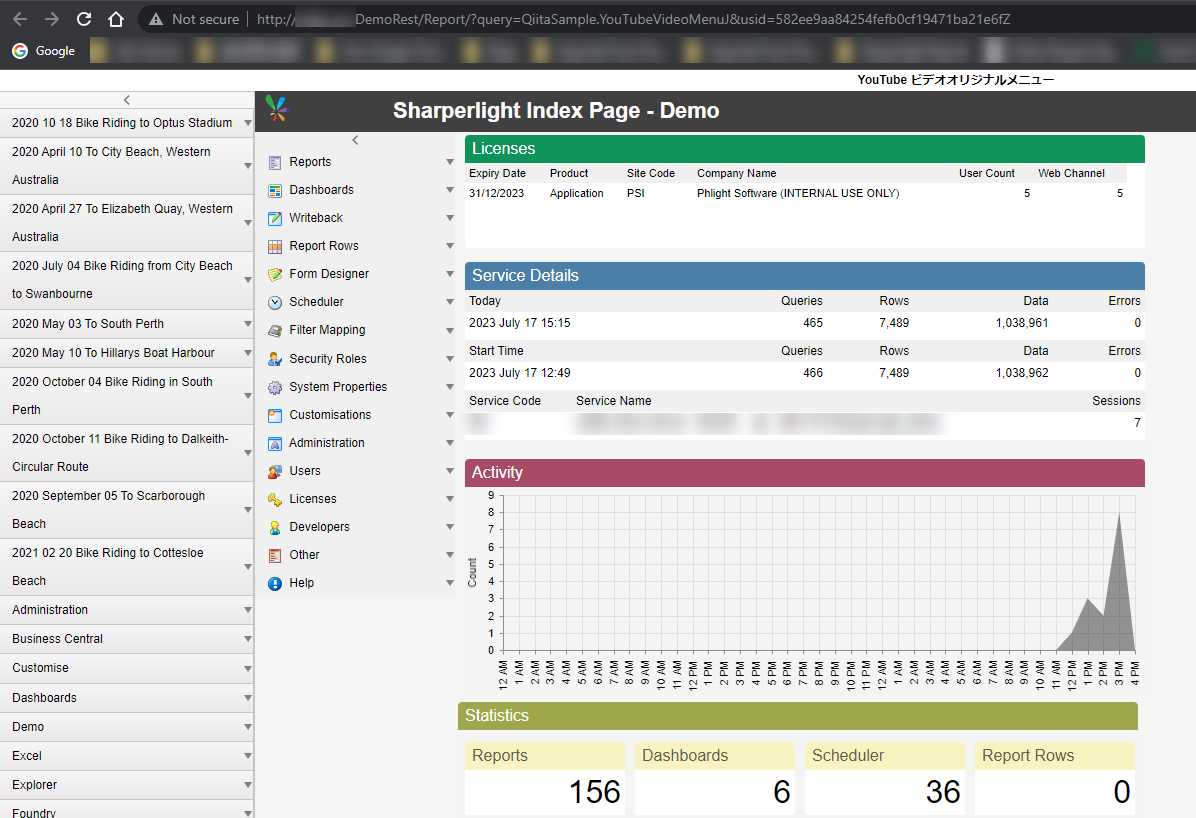Click the Filter Mapping icon

pos(275,330)
